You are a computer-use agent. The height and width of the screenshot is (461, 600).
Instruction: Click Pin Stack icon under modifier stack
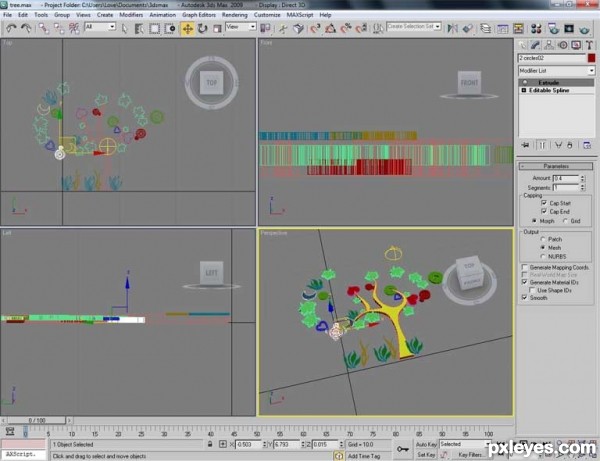(x=525, y=145)
